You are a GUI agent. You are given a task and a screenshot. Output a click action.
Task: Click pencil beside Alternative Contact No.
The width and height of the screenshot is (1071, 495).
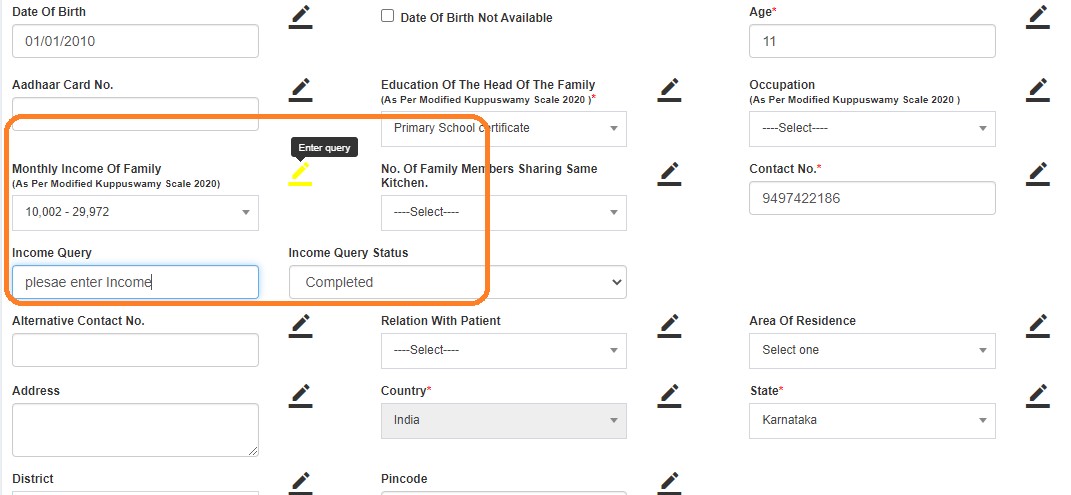[300, 324]
